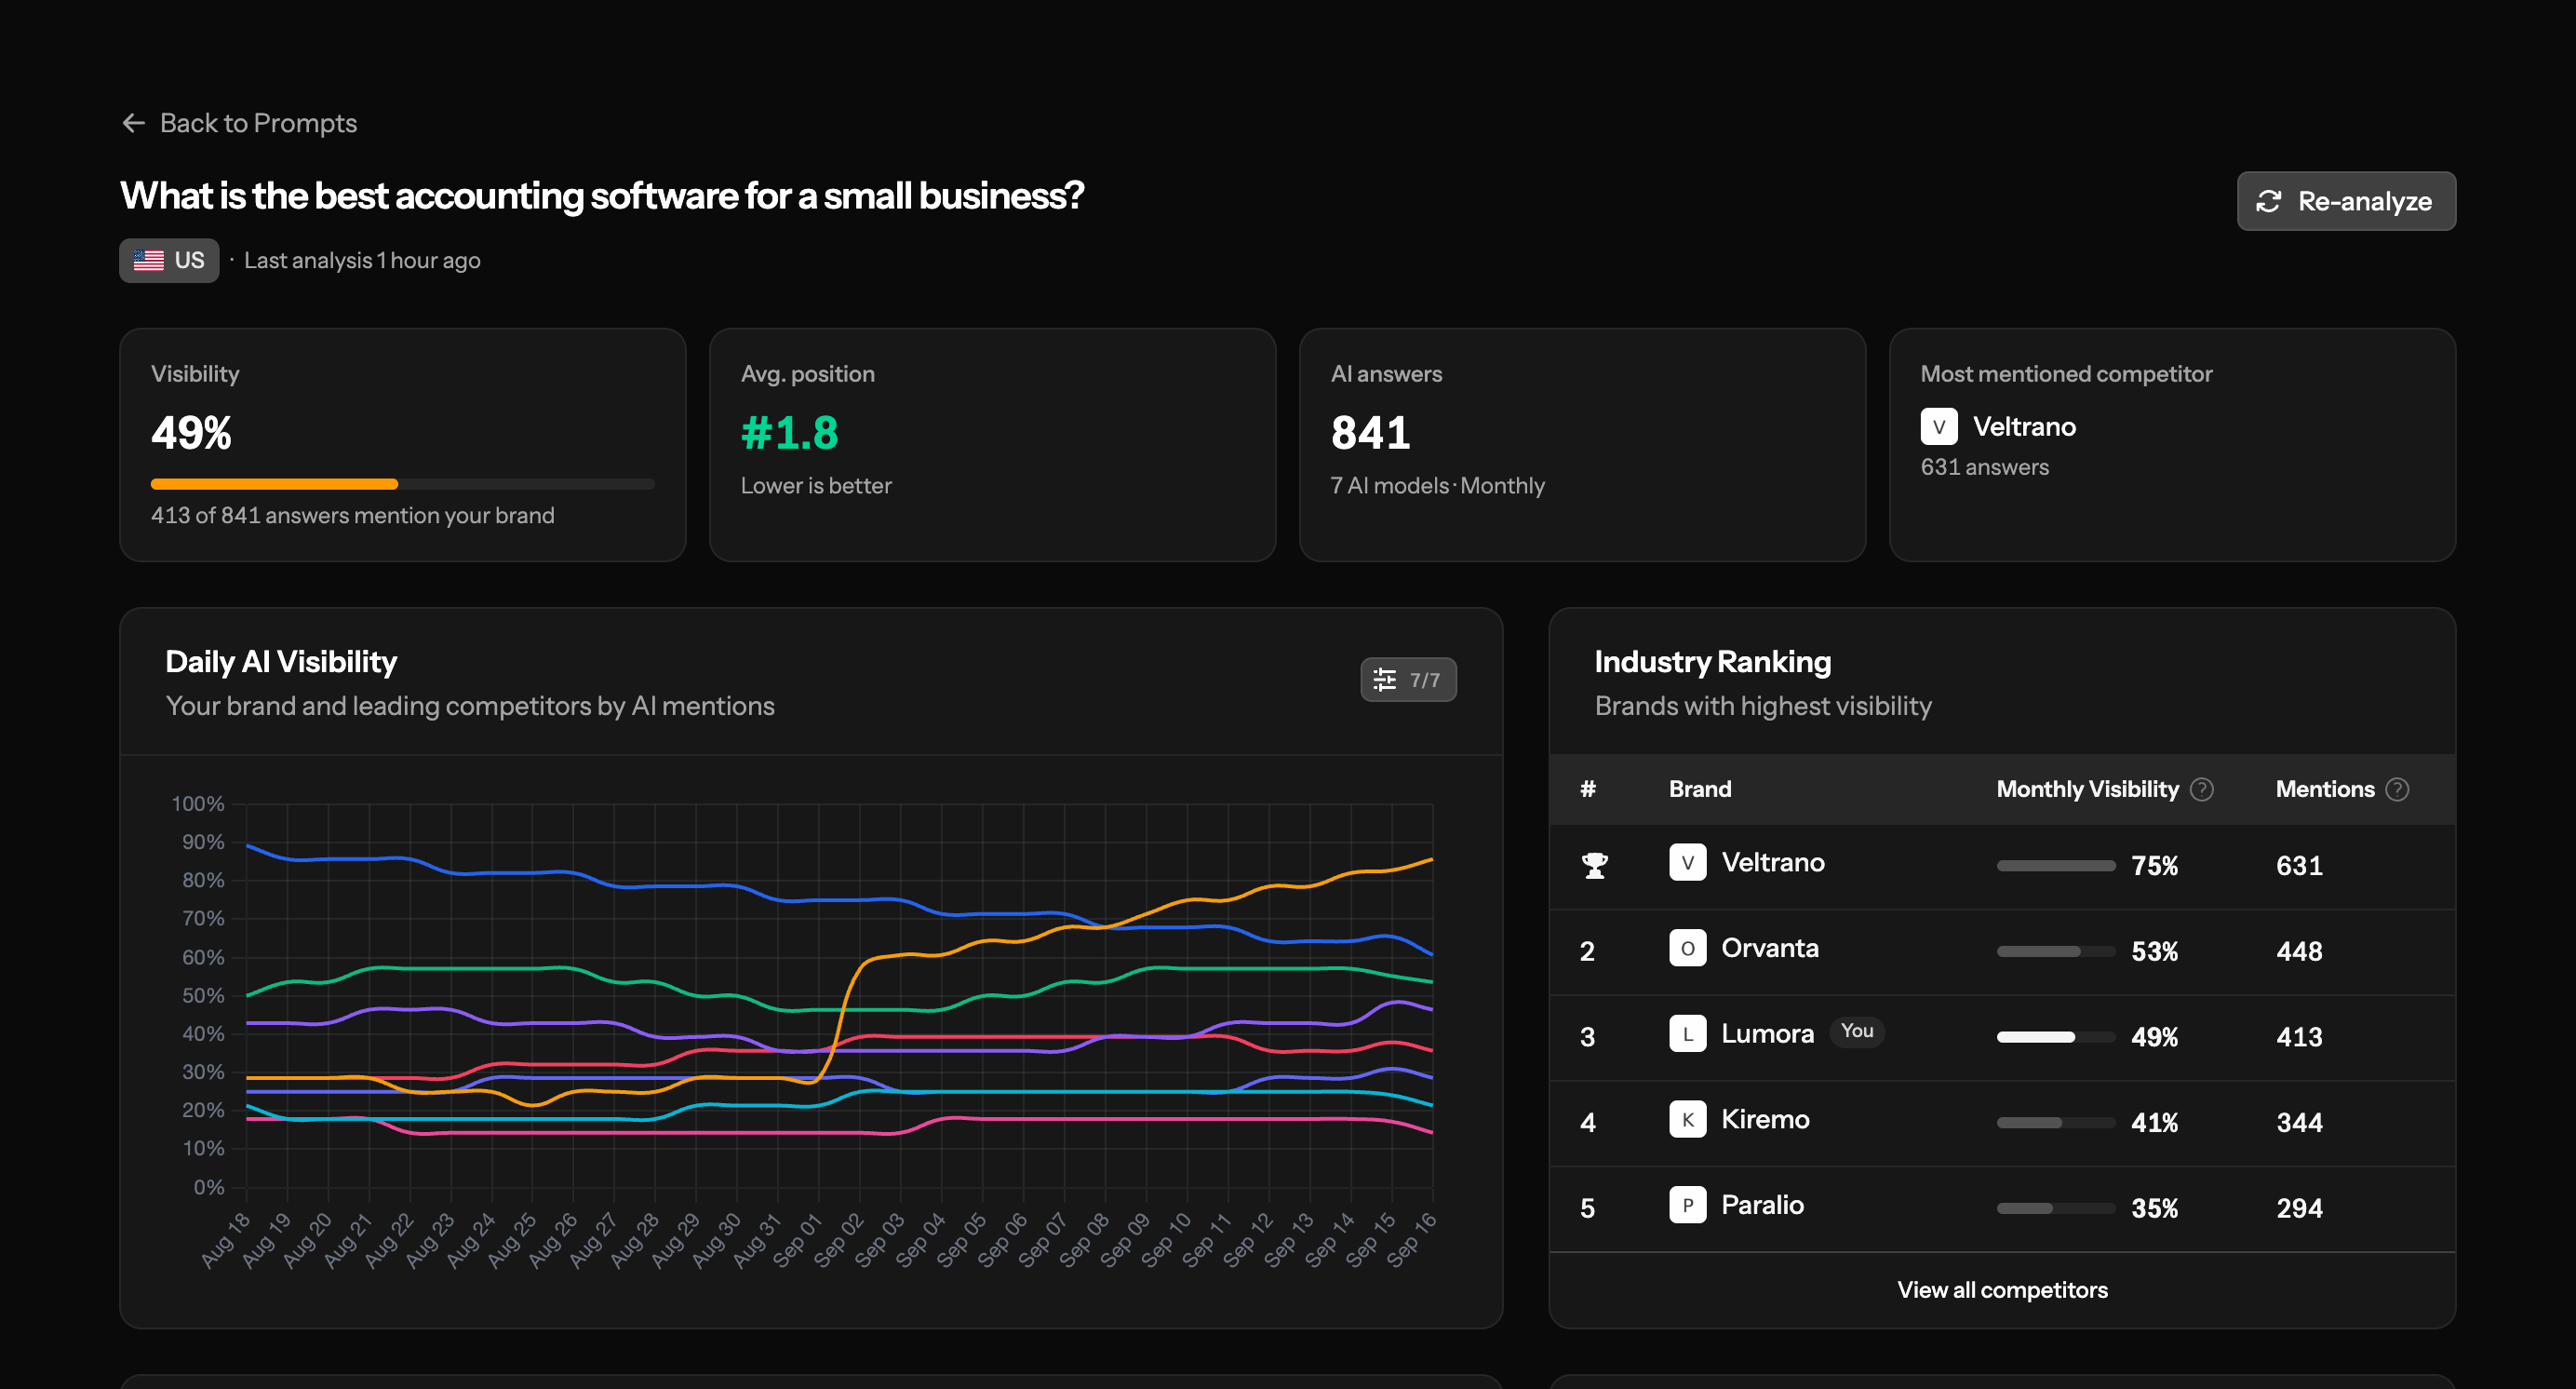Open View all competitors

[2002, 1290]
